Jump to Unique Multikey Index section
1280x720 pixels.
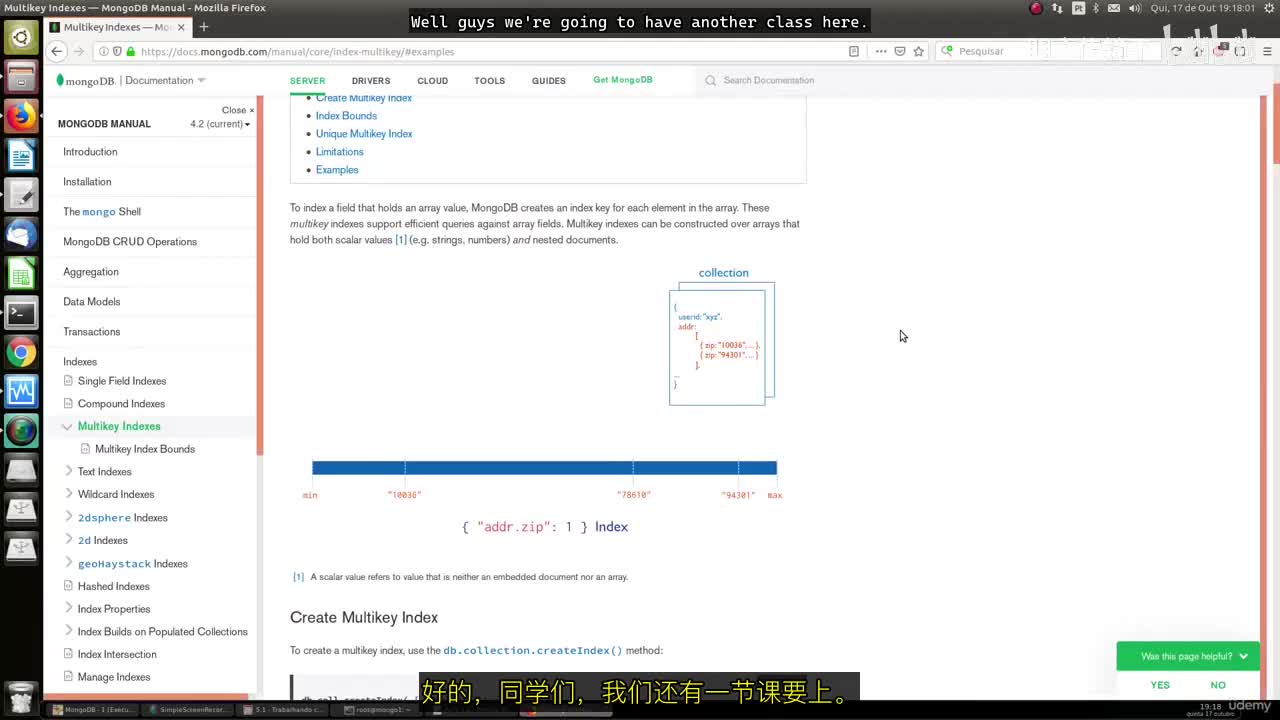click(x=364, y=134)
